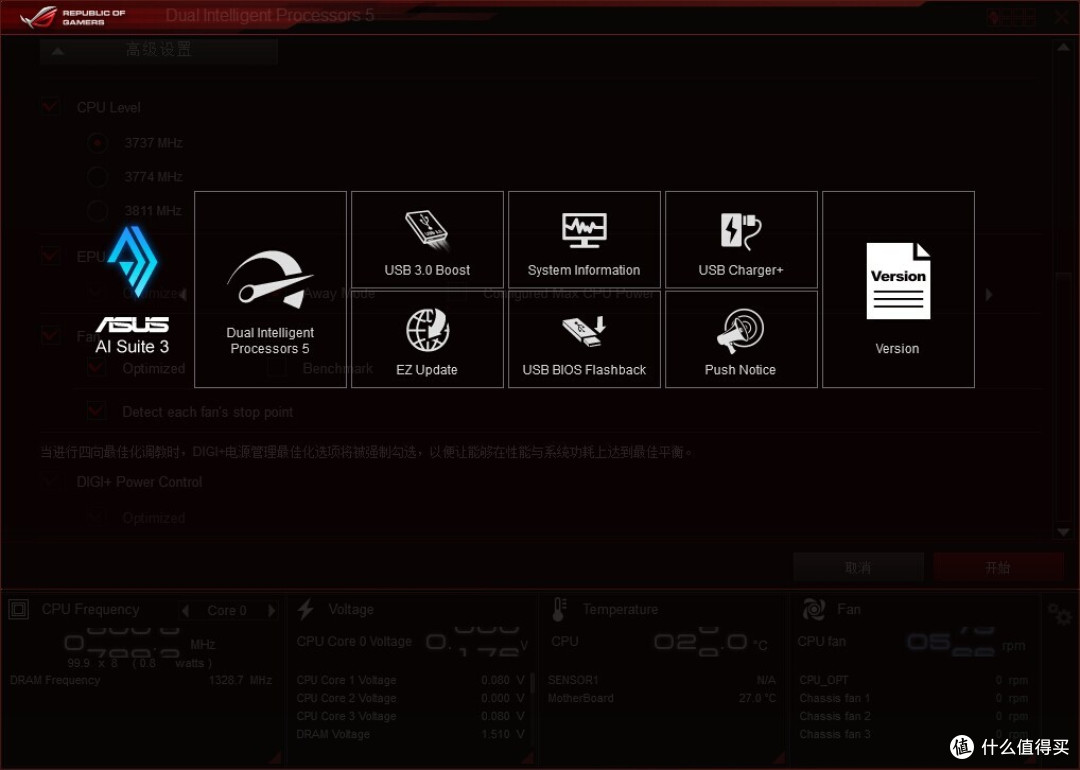Click the CPU fan rpm label
The image size is (1080, 770).
(821, 641)
